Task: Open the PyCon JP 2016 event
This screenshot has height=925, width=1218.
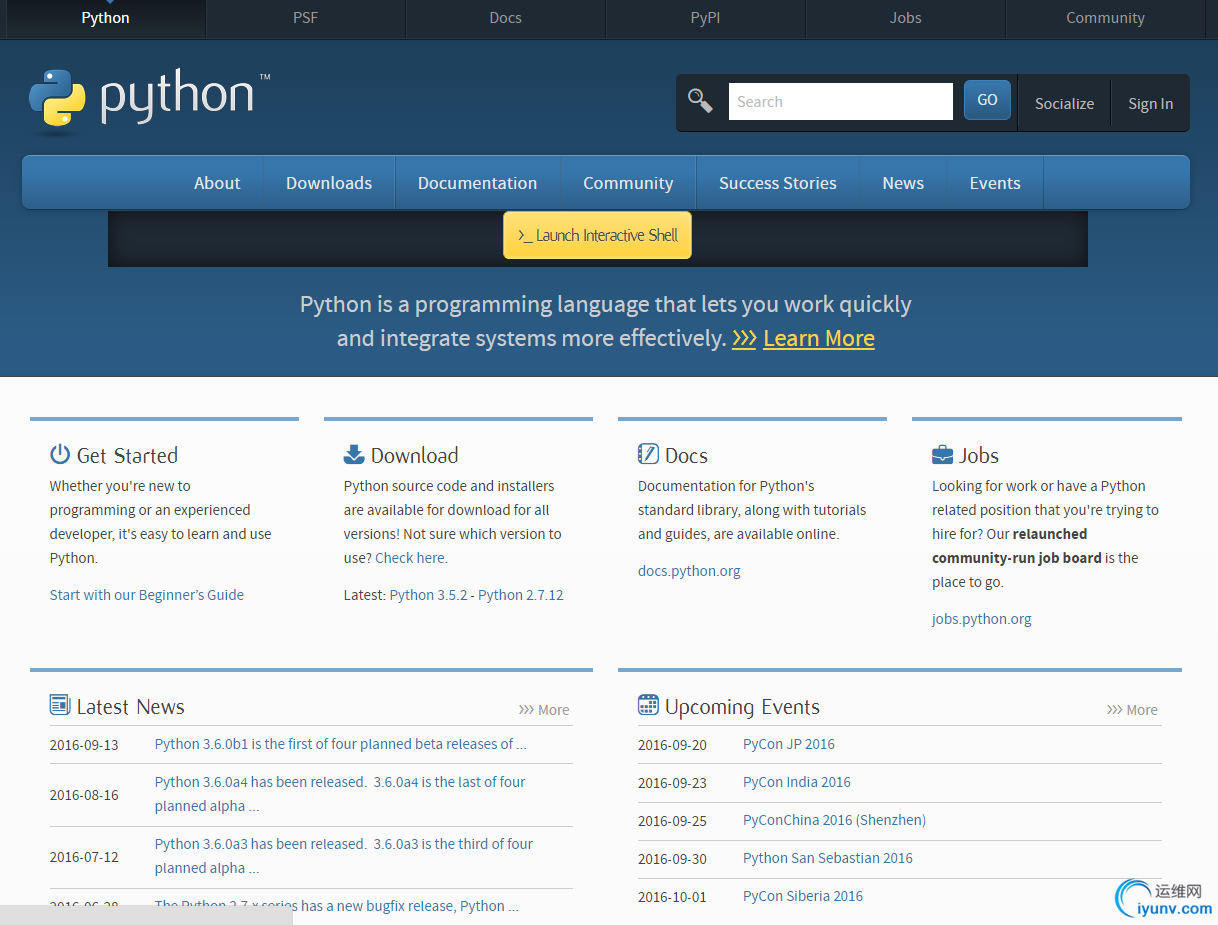Action: click(788, 744)
